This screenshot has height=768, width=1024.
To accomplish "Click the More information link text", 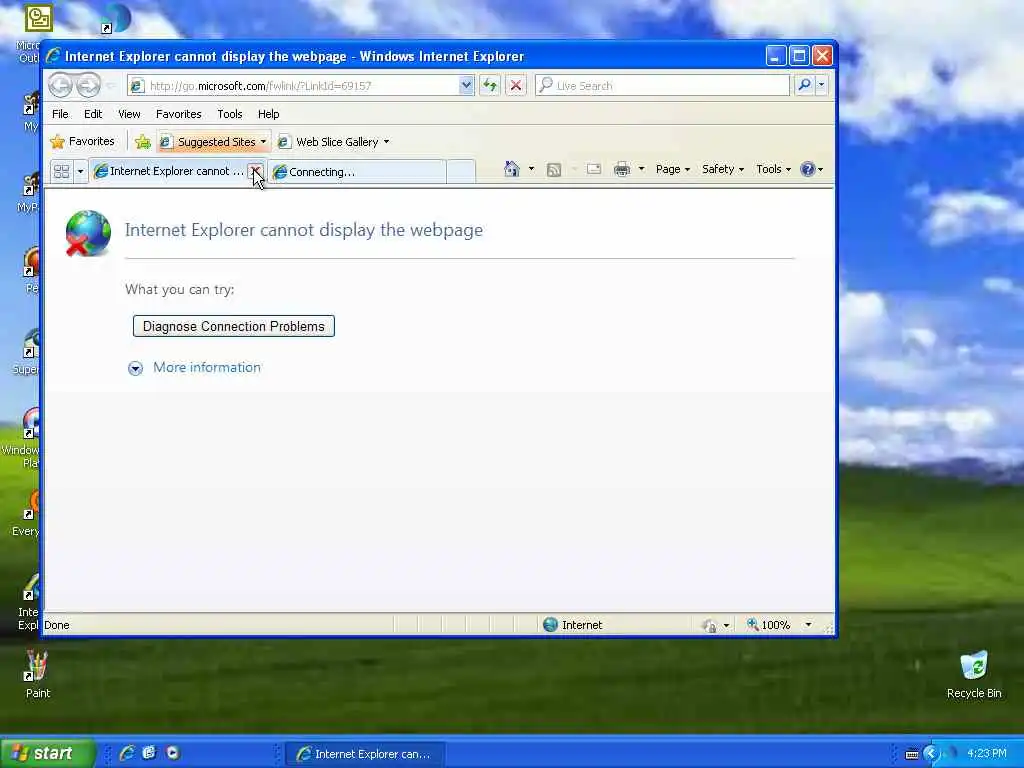I will 206,367.
